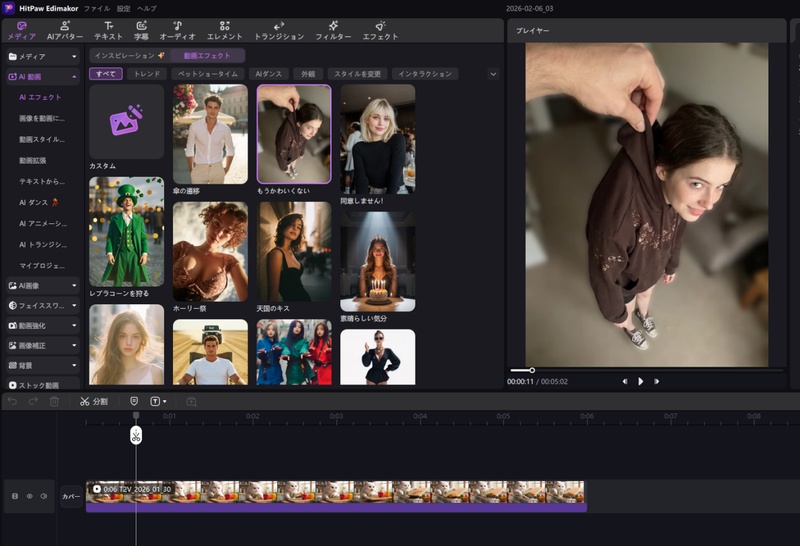Open the フィルター panel
The image size is (800, 546).
pos(333,30)
